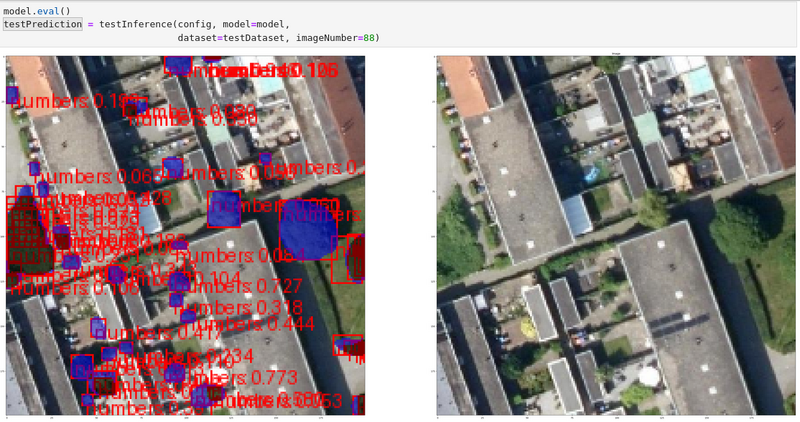Click the 'numbers 0.727' detection label
Viewport: 800px width, 422px height.
point(246,286)
